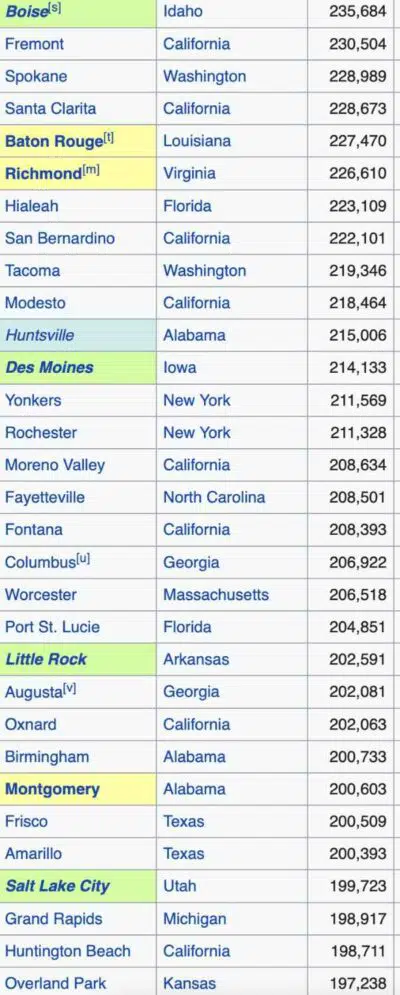The height and width of the screenshot is (995, 400).
Task: Click the Montgomery city link
Action: point(52,789)
